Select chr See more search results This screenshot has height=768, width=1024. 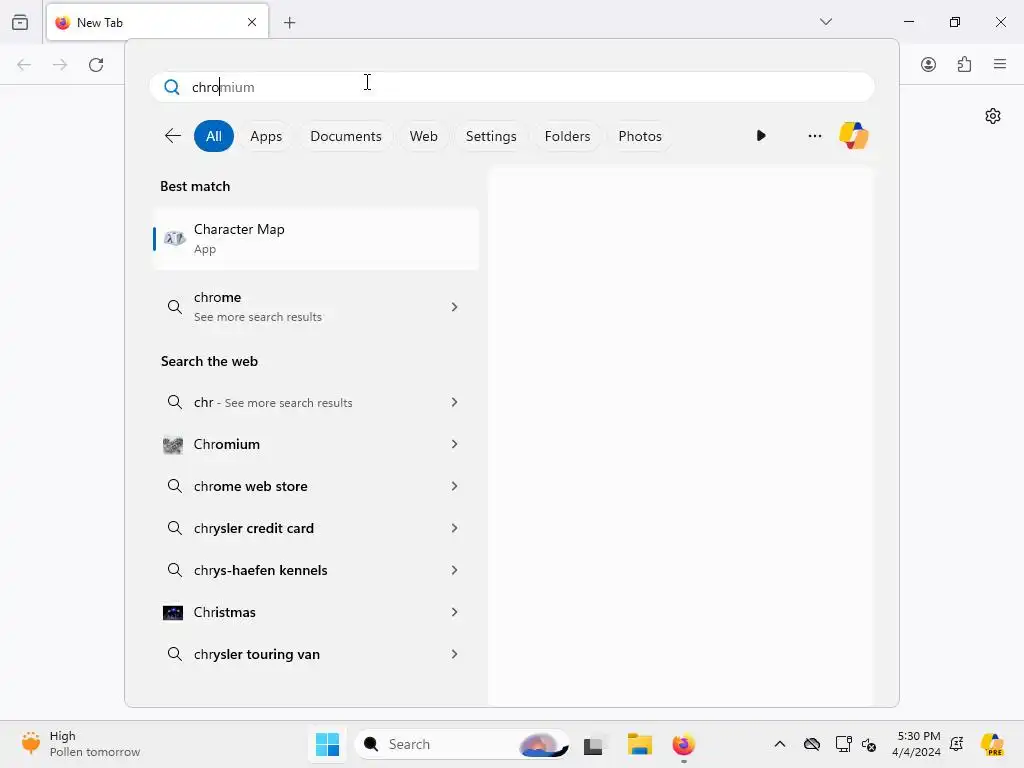(x=316, y=402)
